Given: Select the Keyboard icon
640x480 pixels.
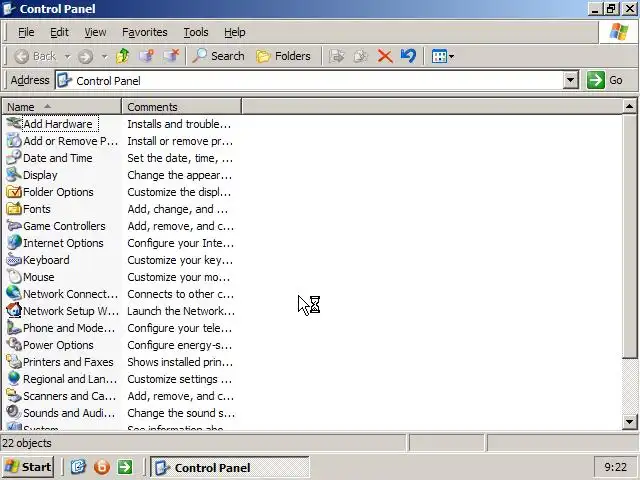Looking at the screenshot, I should pos(14,260).
